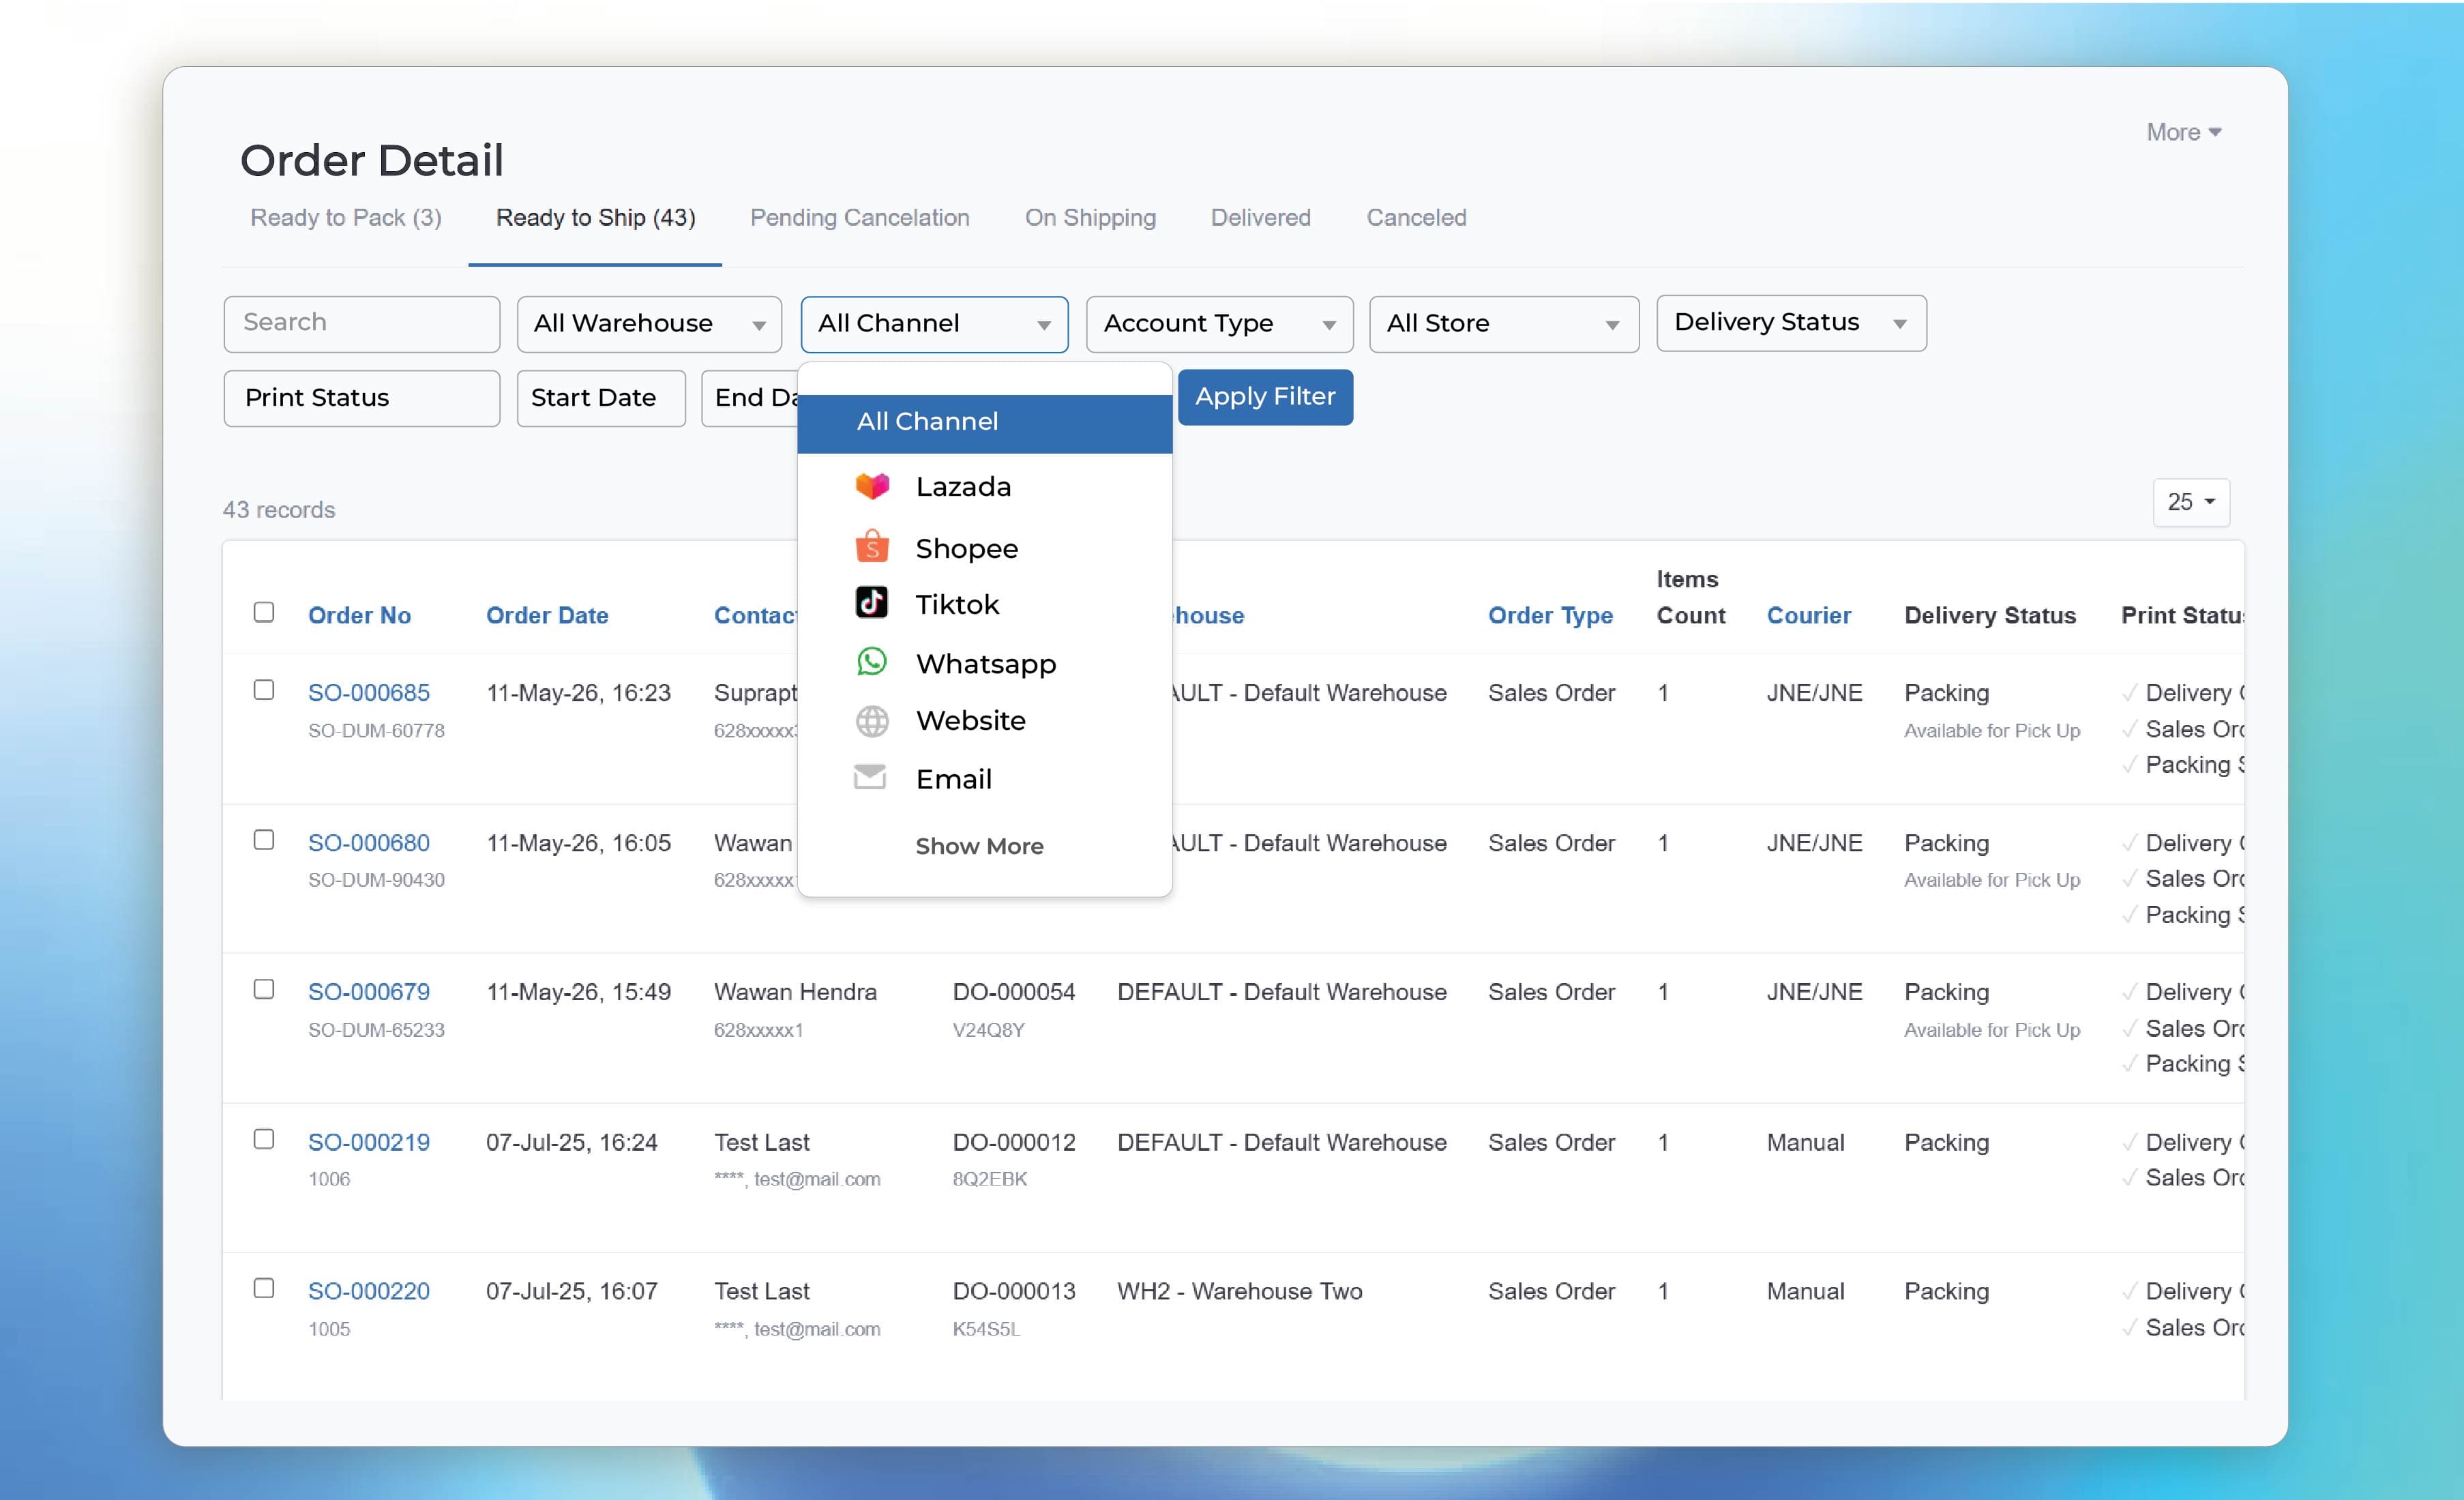Click the All Channel dropdown arrow
This screenshot has height=1500, width=2464.
coord(1044,325)
